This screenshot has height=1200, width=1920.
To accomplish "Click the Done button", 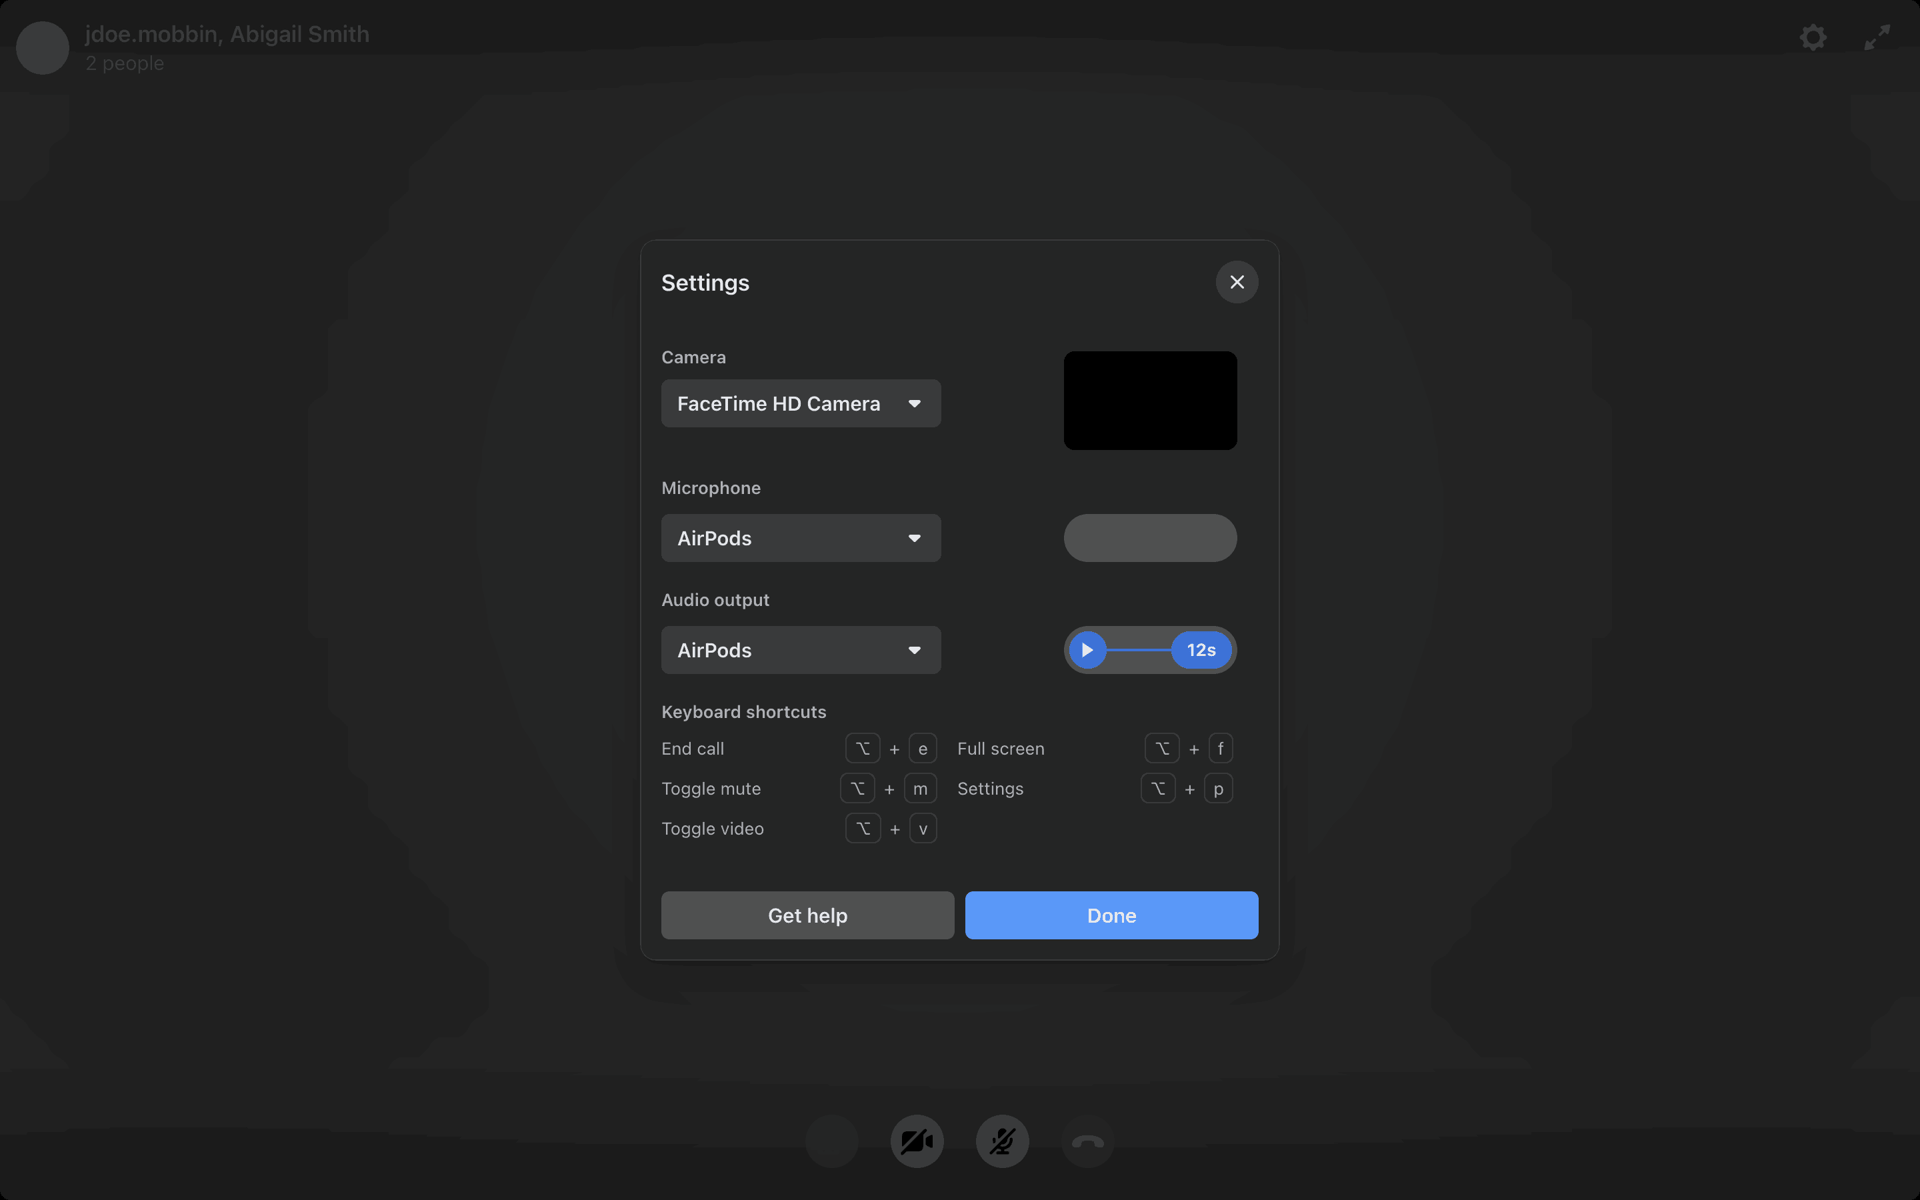I will tap(1112, 915).
